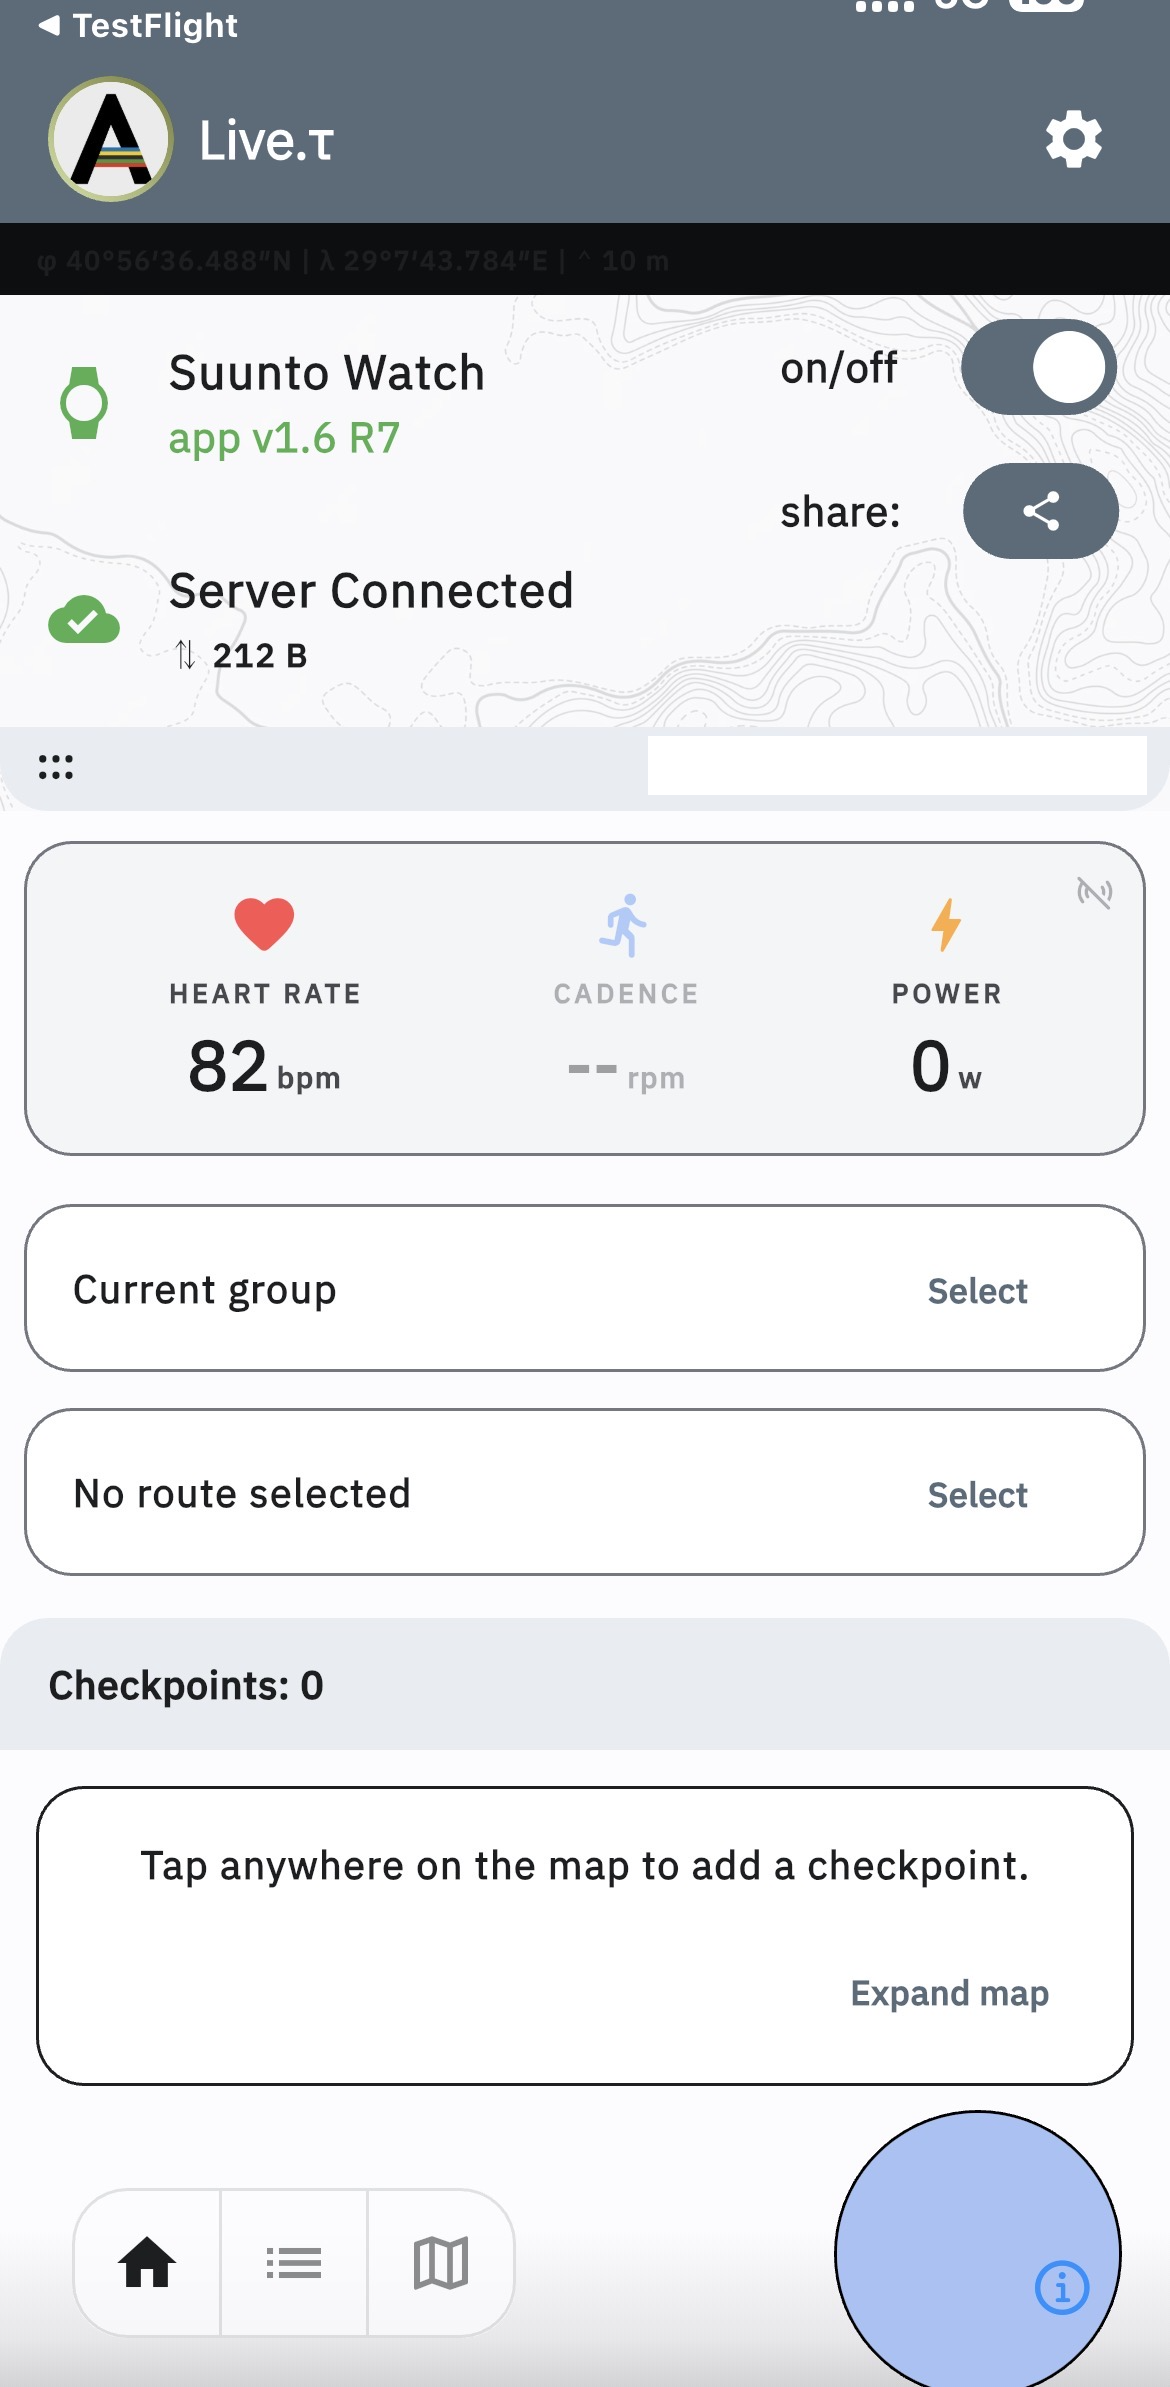Switch to the list tab
Viewport: 1170px width, 2387px height.
tap(294, 2262)
